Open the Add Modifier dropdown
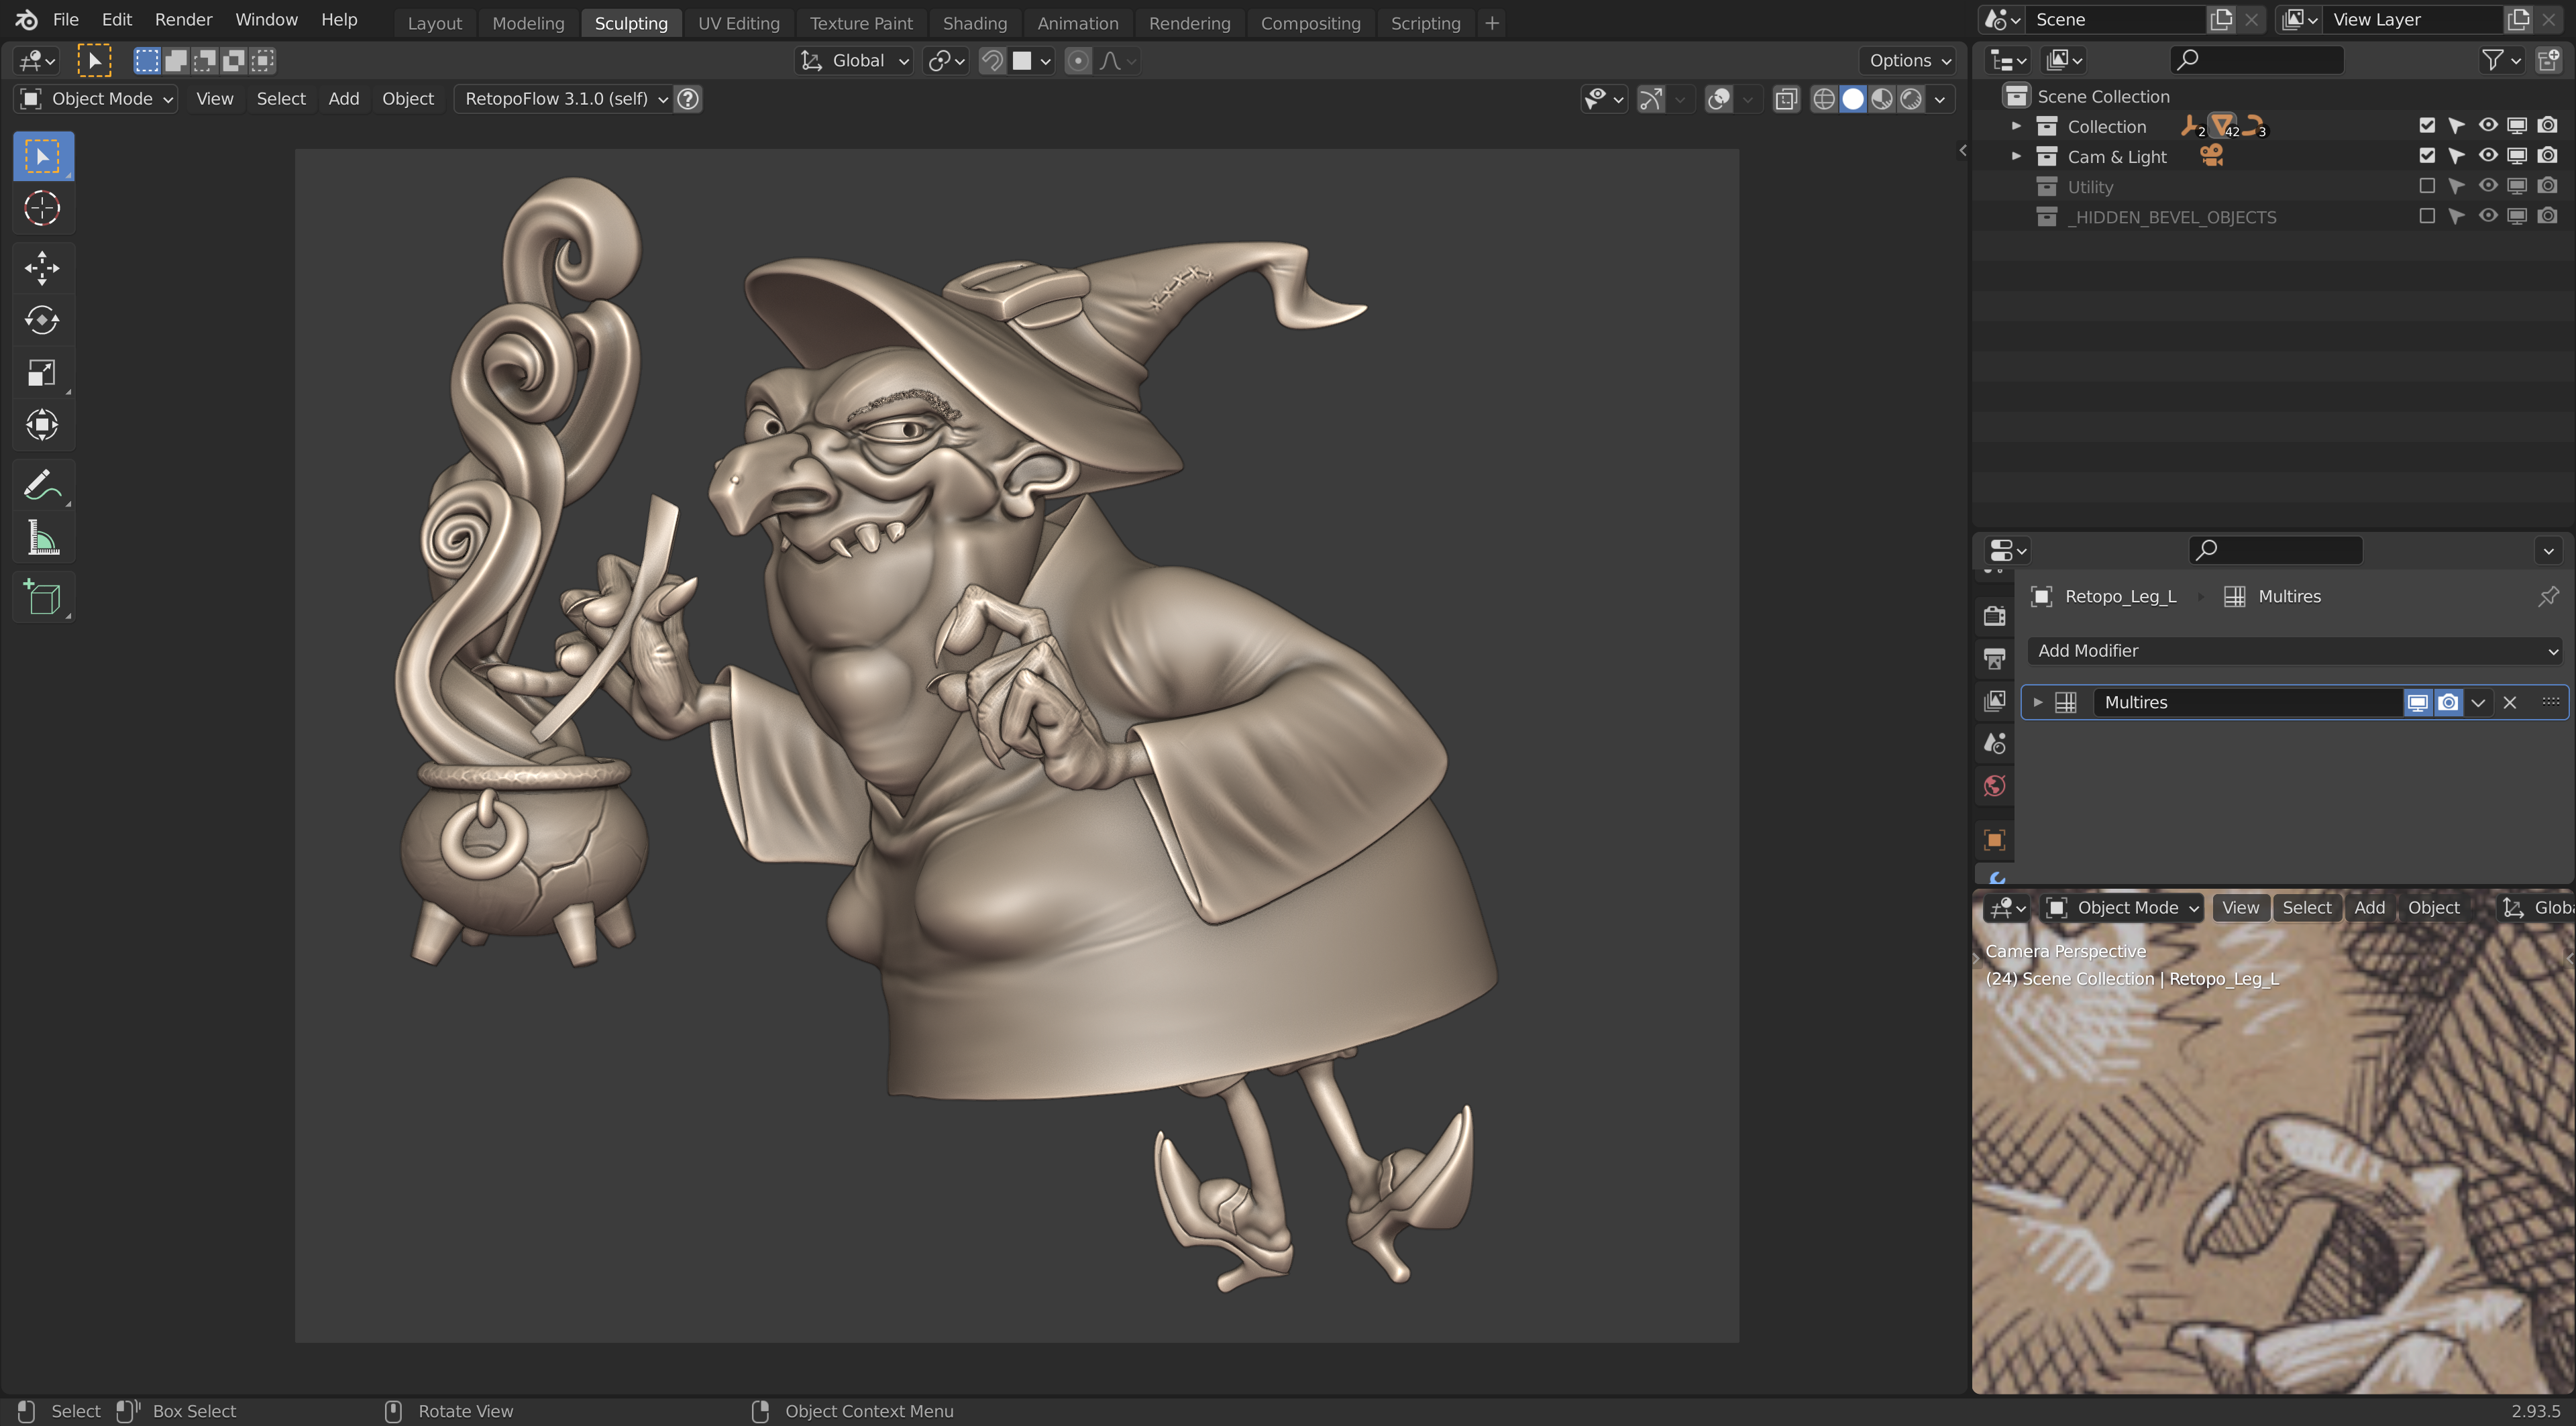The width and height of the screenshot is (2576, 1426). (x=2294, y=650)
